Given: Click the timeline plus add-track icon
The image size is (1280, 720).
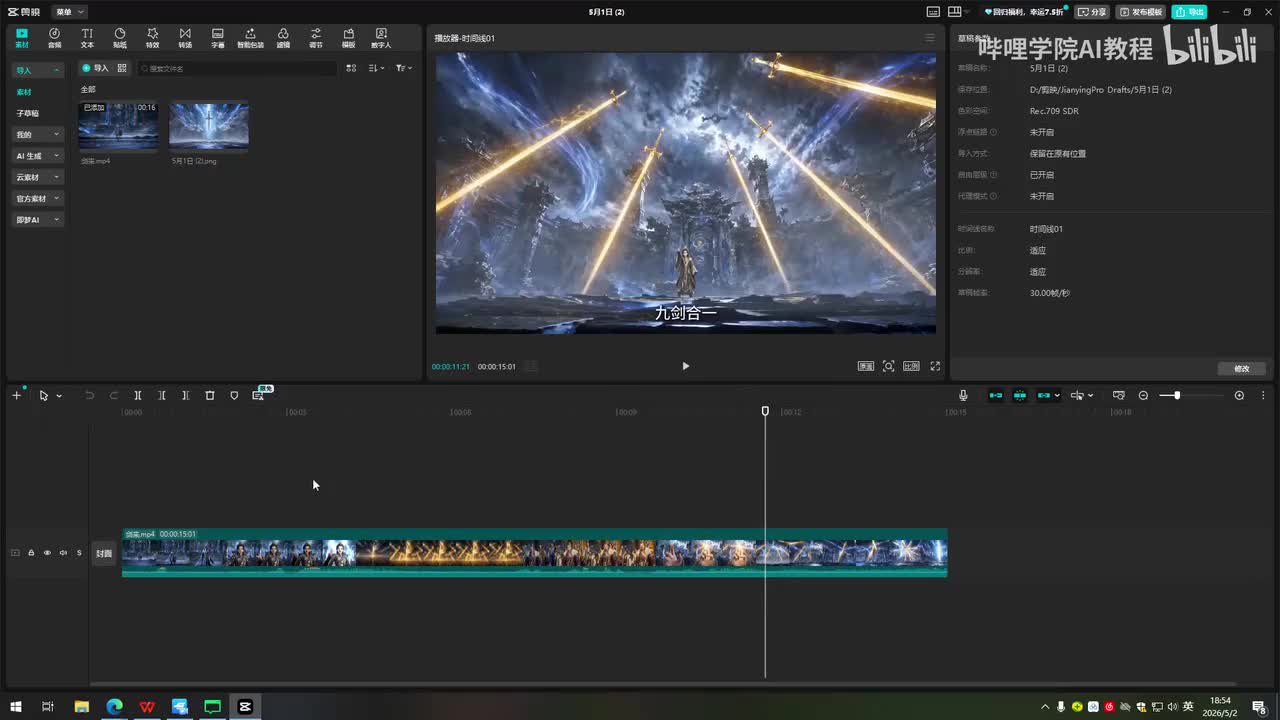Looking at the screenshot, I should coord(16,396).
